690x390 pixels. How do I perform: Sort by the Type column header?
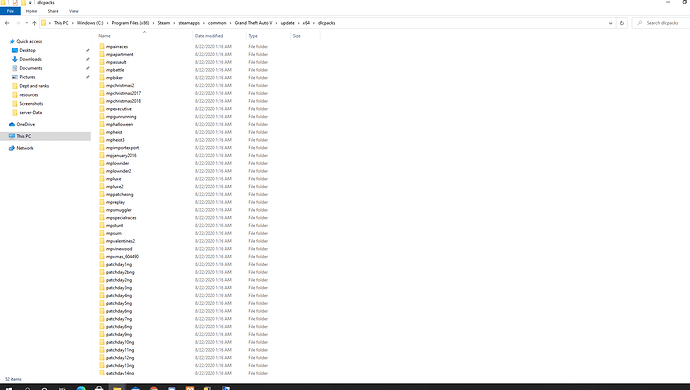[x=253, y=36]
